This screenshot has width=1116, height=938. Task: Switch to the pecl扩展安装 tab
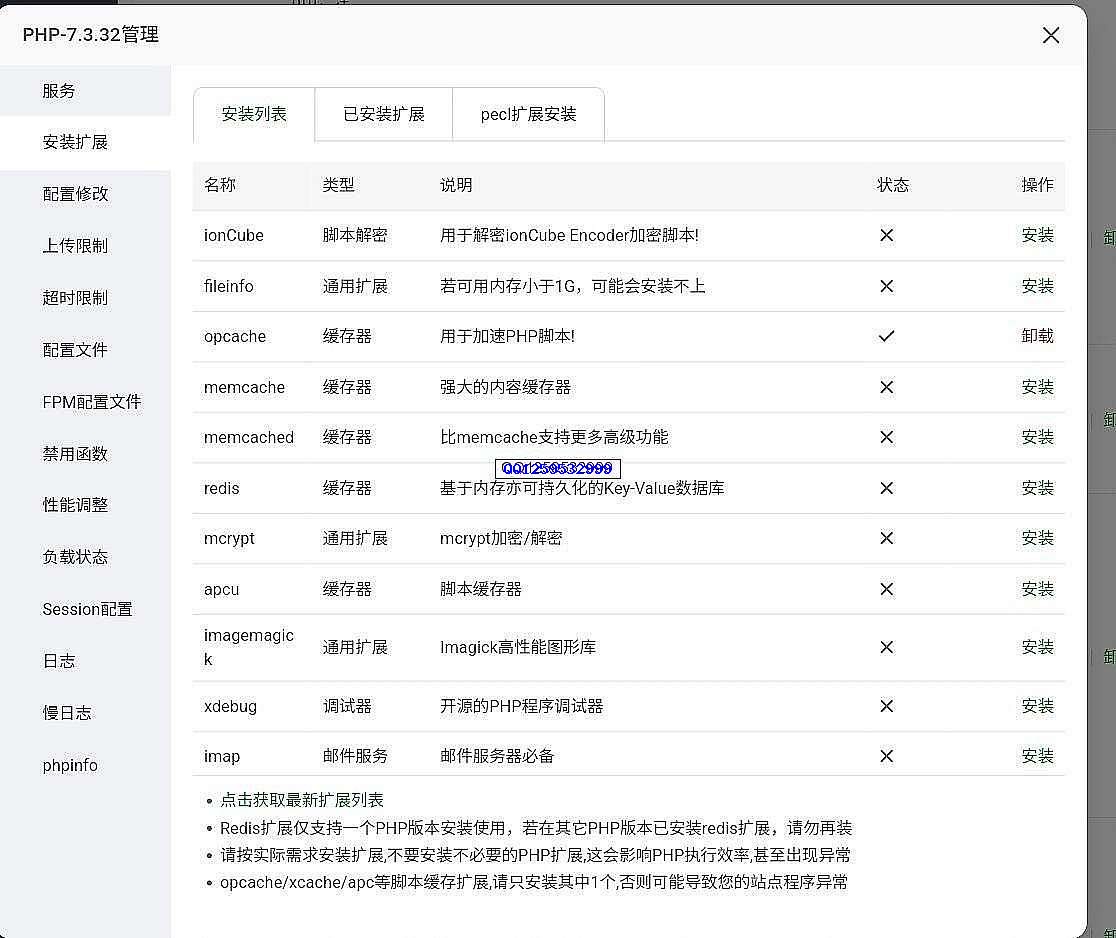[x=528, y=114]
